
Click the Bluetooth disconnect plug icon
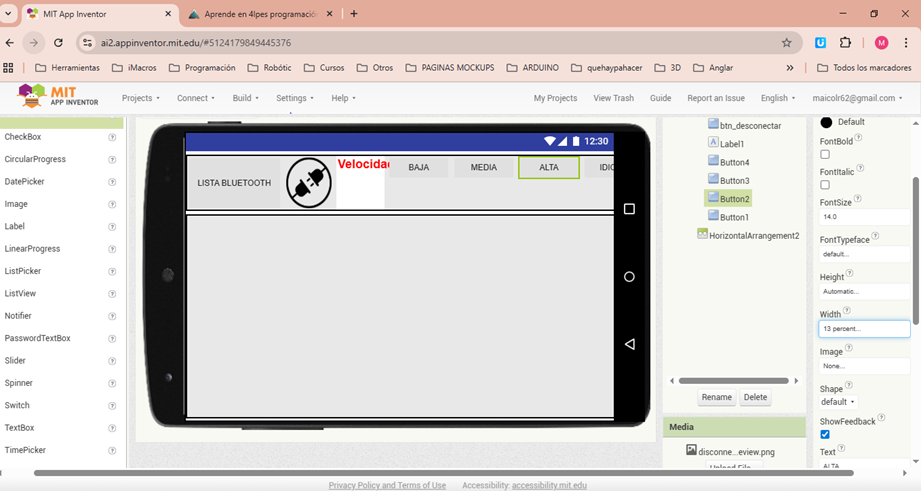click(x=309, y=183)
